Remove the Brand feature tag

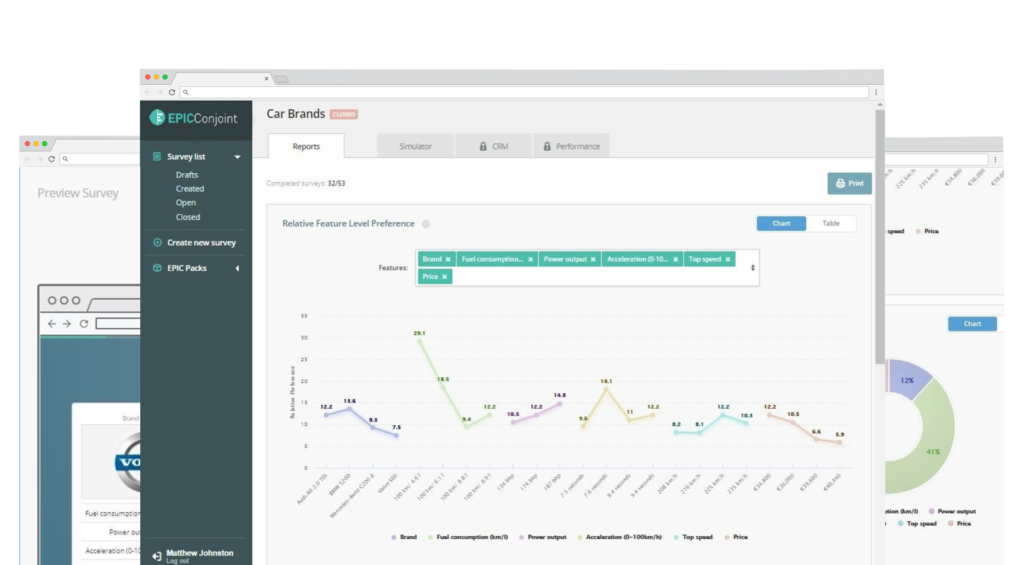(448, 259)
